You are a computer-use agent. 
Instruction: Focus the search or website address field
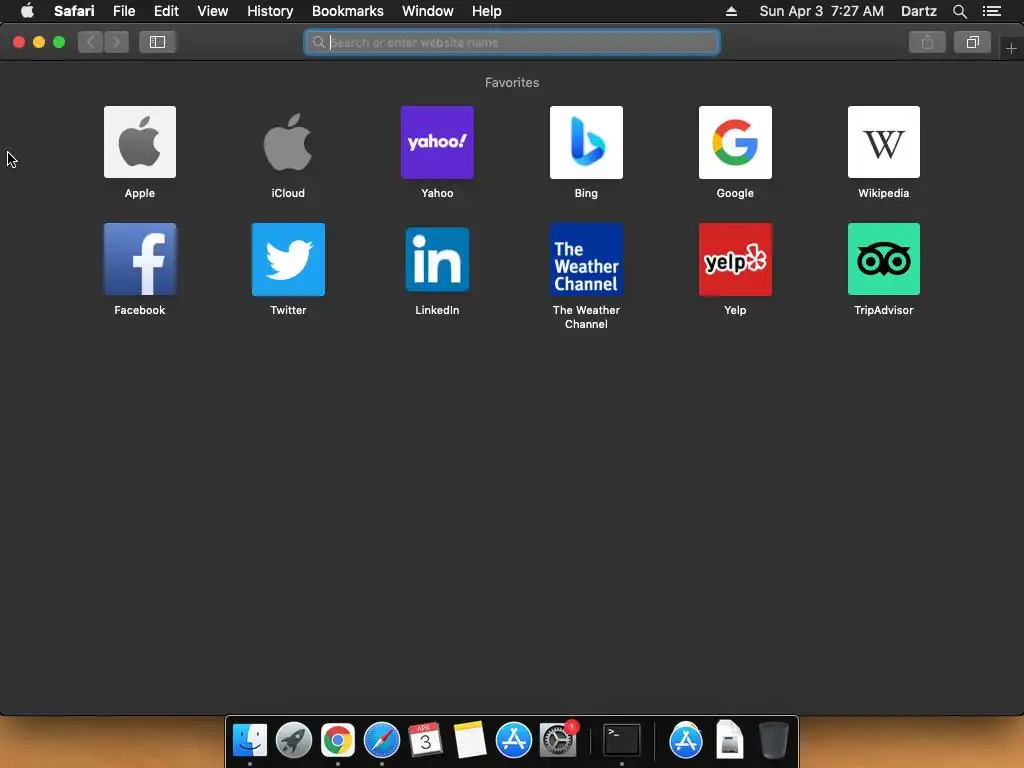coord(512,42)
